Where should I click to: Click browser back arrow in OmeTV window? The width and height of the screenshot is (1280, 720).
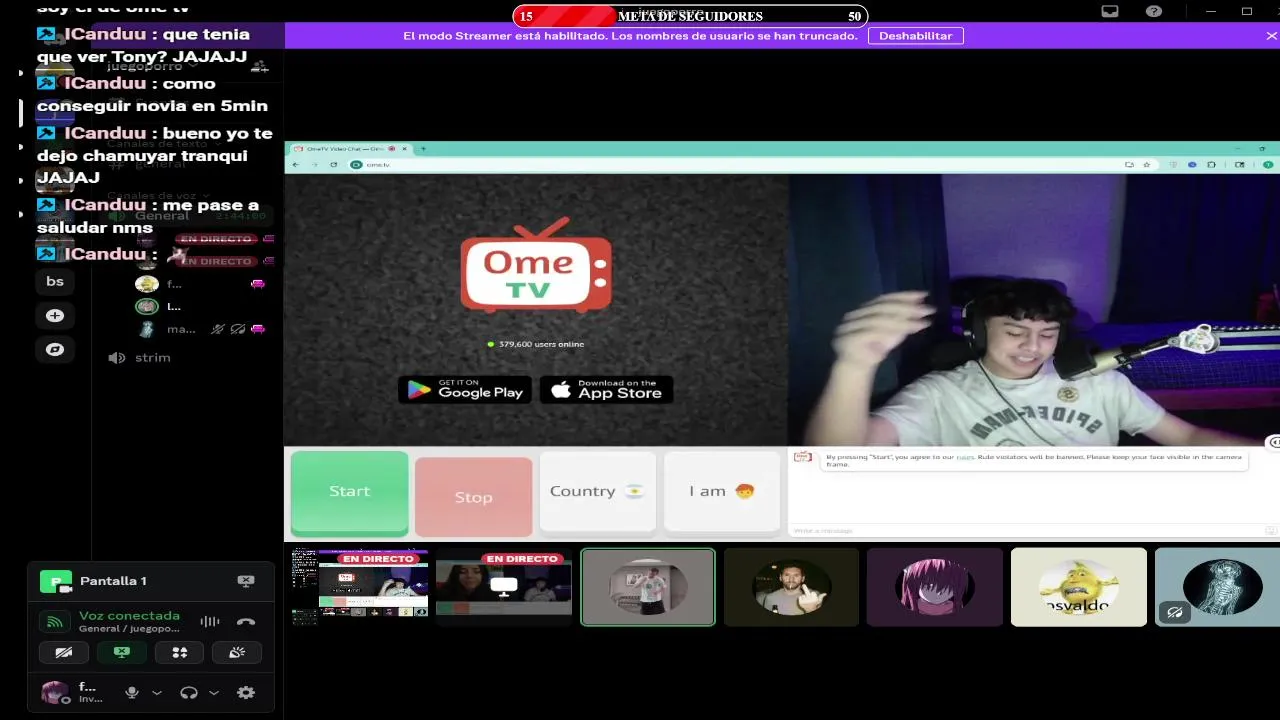pos(296,164)
